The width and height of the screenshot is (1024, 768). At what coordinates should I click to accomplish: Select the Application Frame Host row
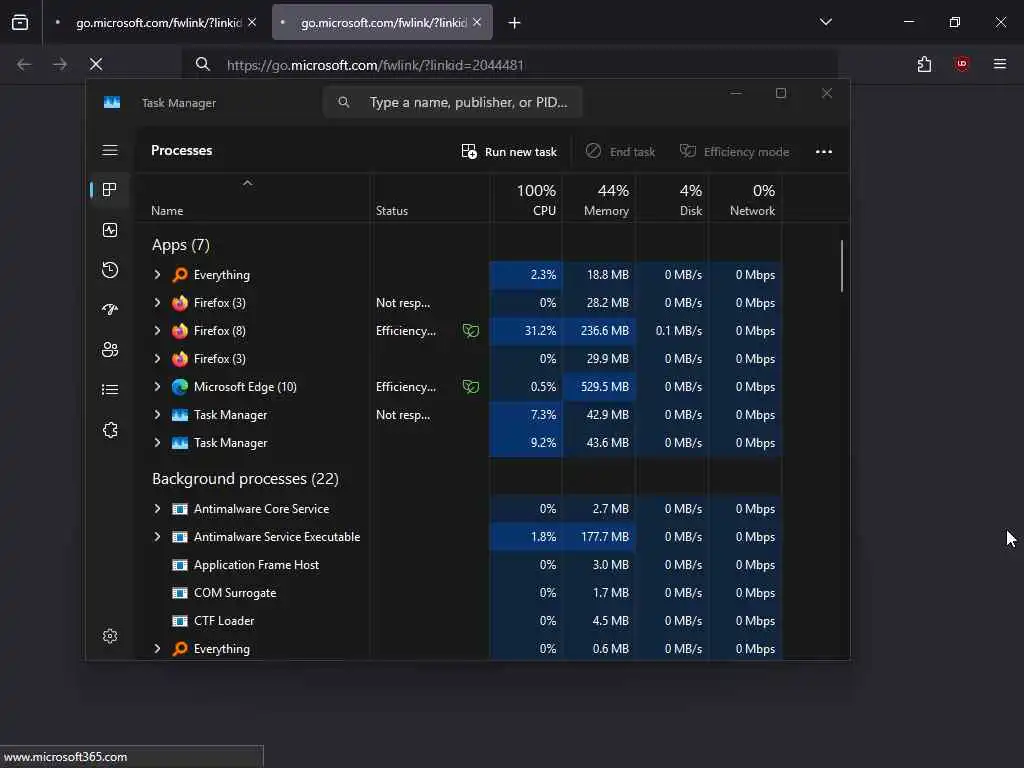[x=458, y=565]
